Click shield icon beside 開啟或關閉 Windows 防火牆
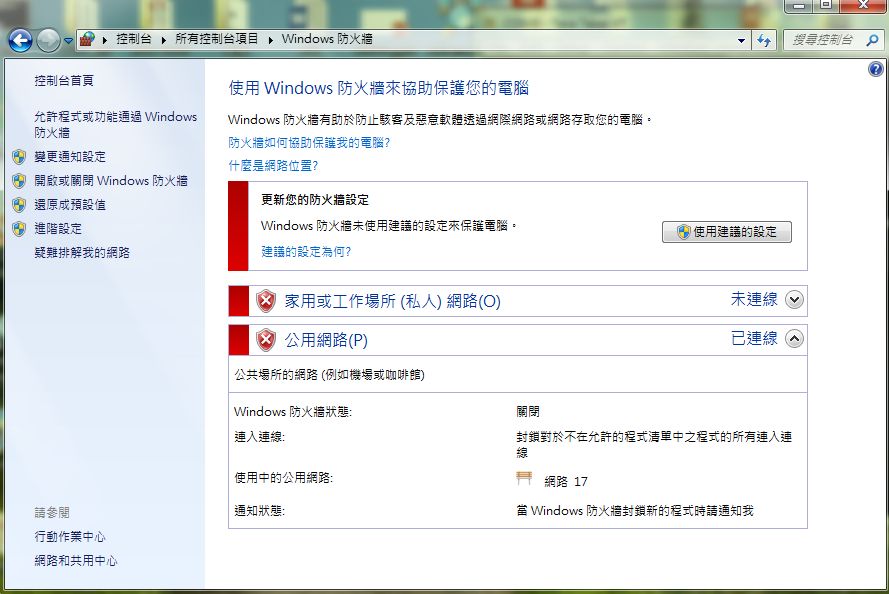The image size is (889, 594). pyautogui.click(x=19, y=180)
